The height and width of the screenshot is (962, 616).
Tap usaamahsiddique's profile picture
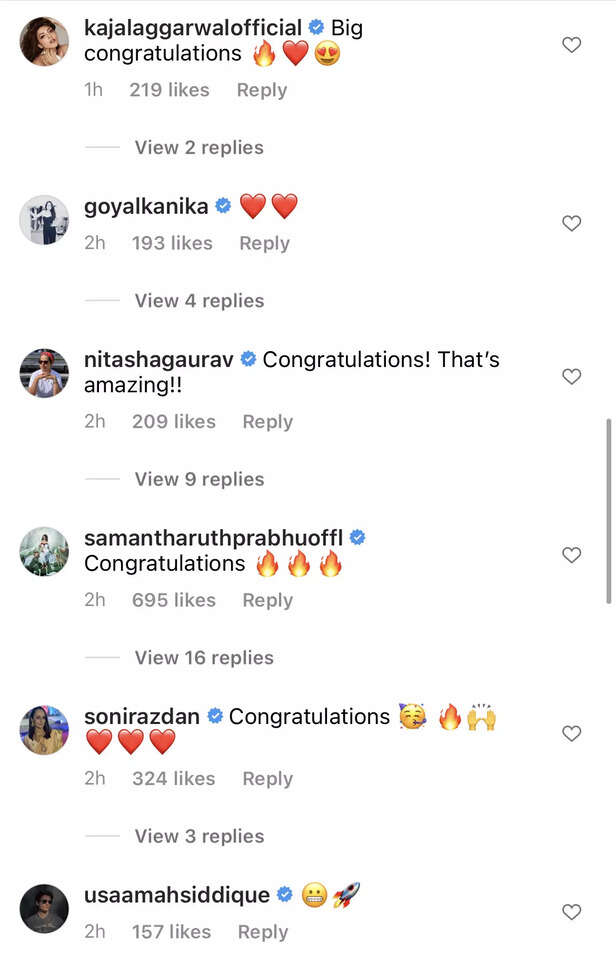click(44, 908)
